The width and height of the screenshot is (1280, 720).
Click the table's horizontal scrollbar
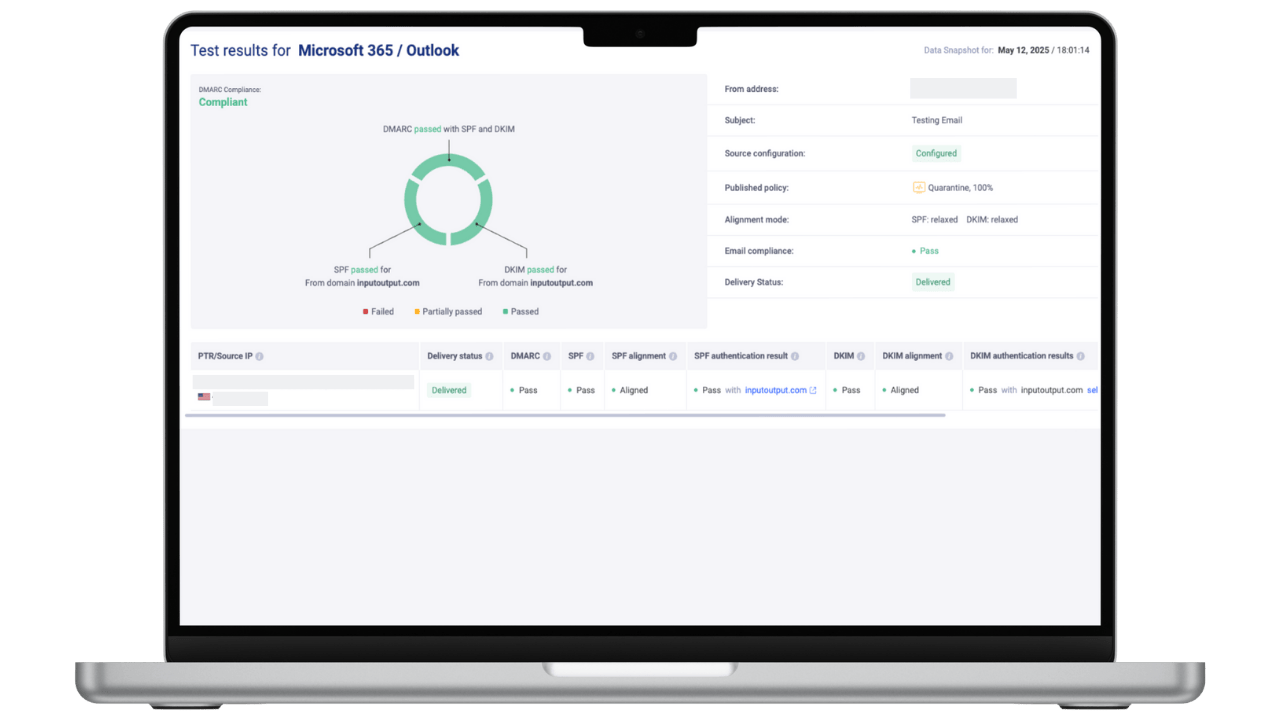pos(565,415)
